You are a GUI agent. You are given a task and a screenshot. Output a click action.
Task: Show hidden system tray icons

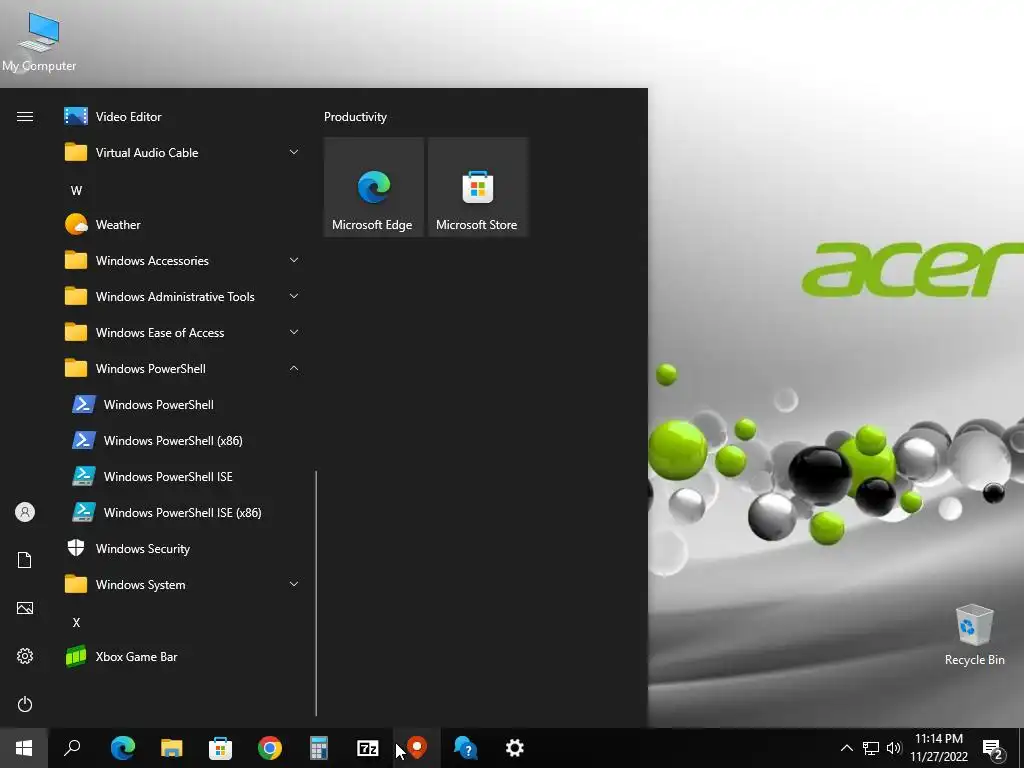point(846,748)
